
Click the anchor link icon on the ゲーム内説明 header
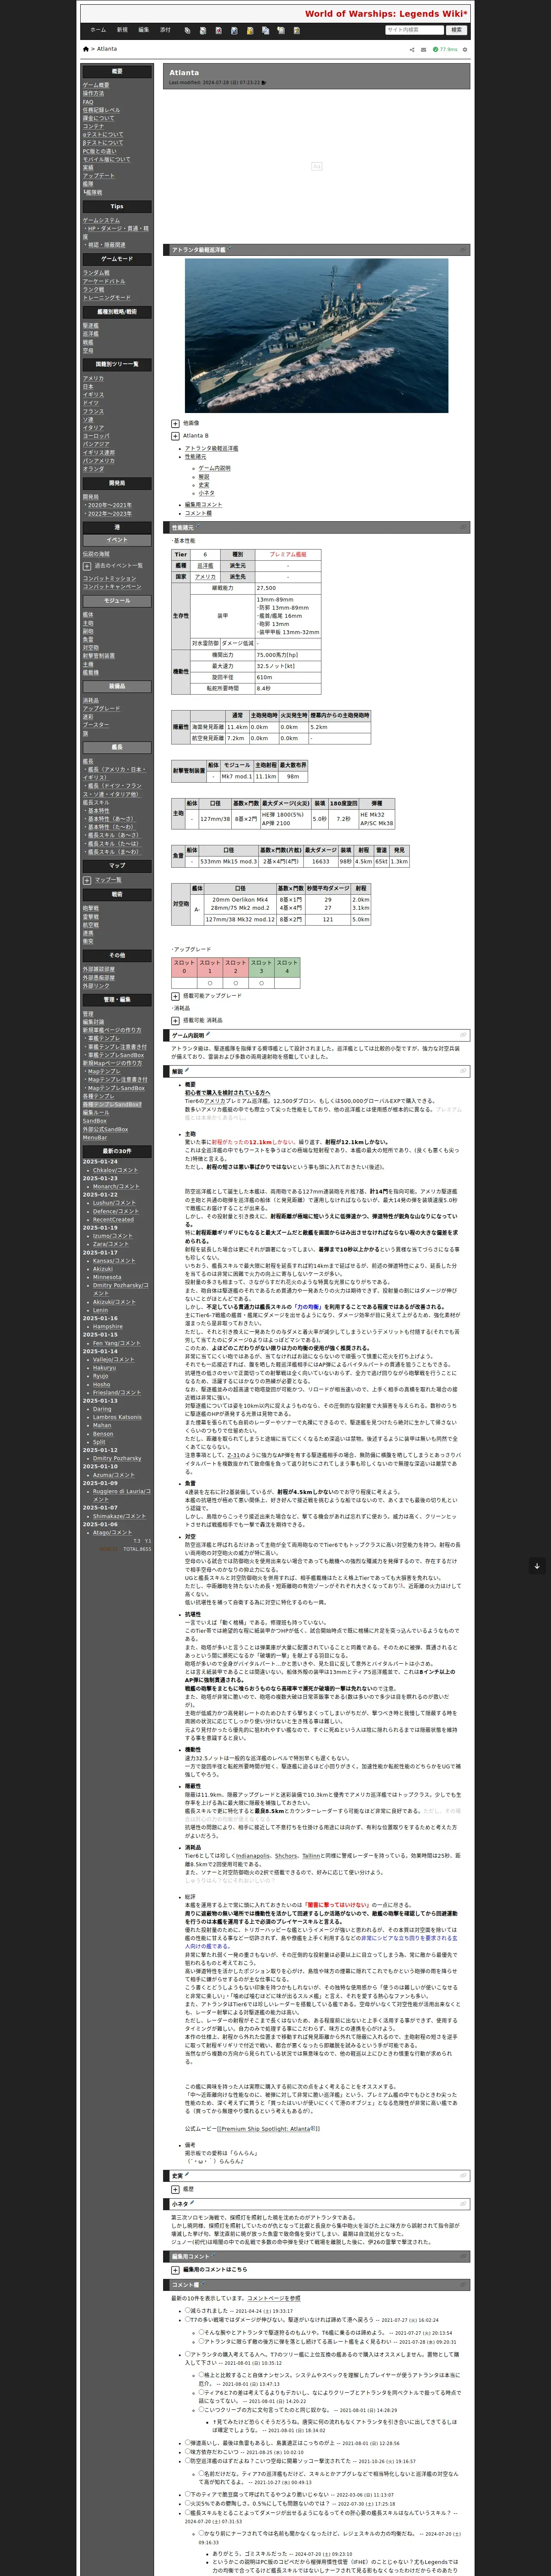pos(462,1036)
